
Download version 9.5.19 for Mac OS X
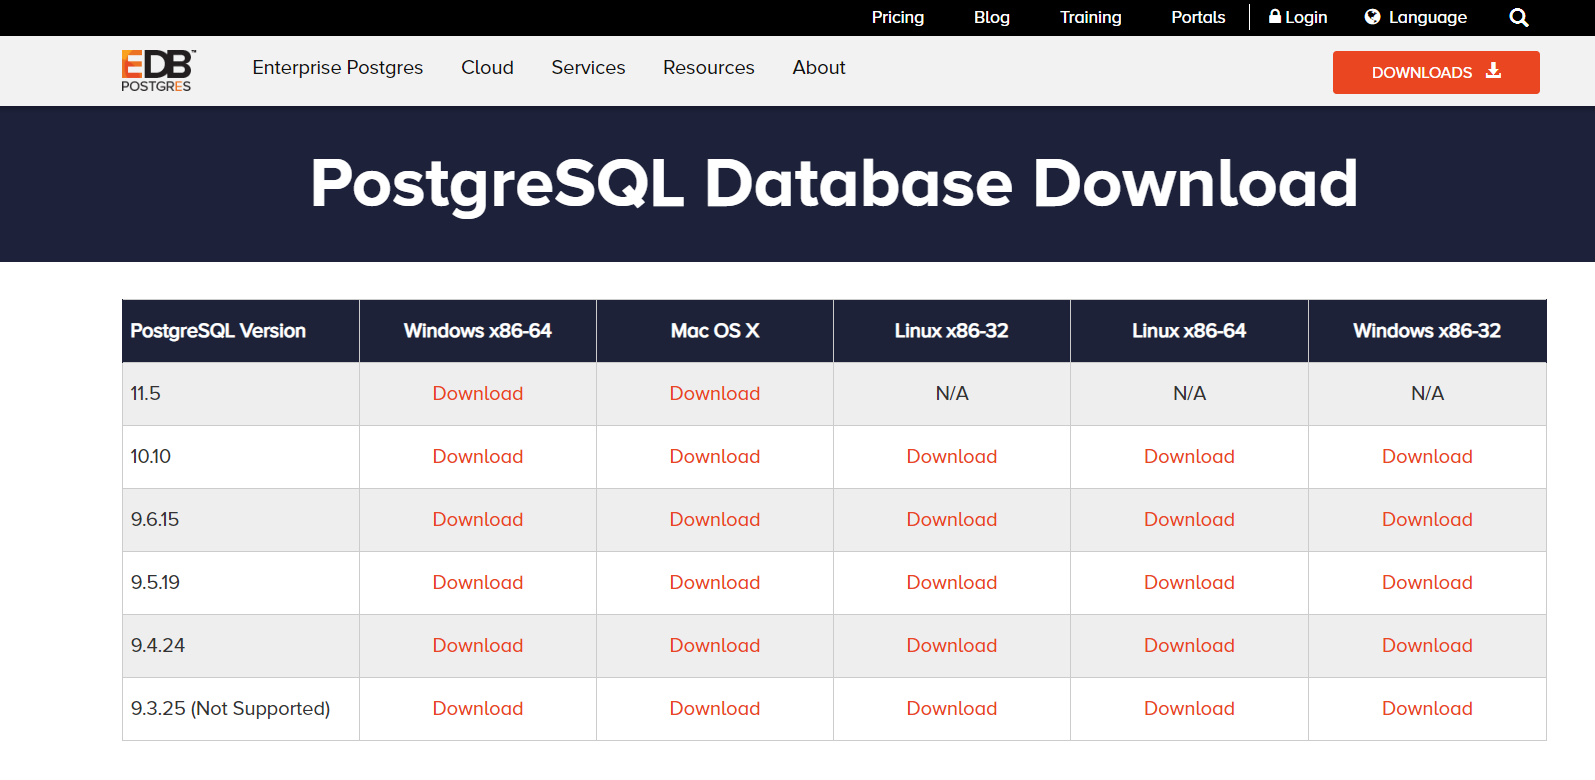[x=715, y=583]
